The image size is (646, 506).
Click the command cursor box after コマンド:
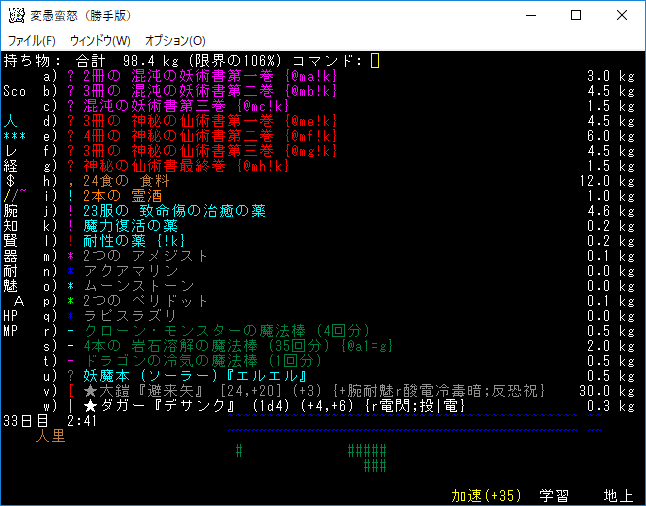[375, 61]
